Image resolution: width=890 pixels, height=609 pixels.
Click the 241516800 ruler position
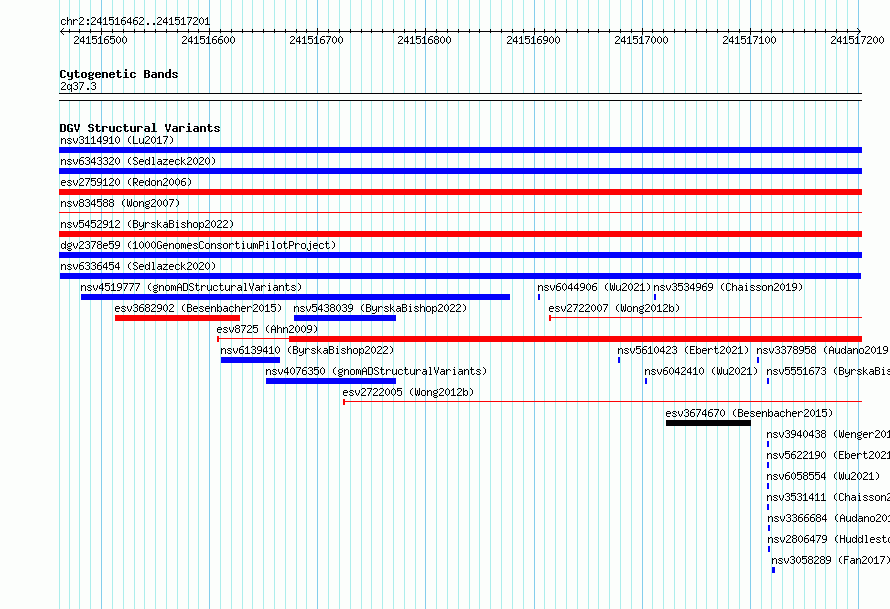click(425, 40)
